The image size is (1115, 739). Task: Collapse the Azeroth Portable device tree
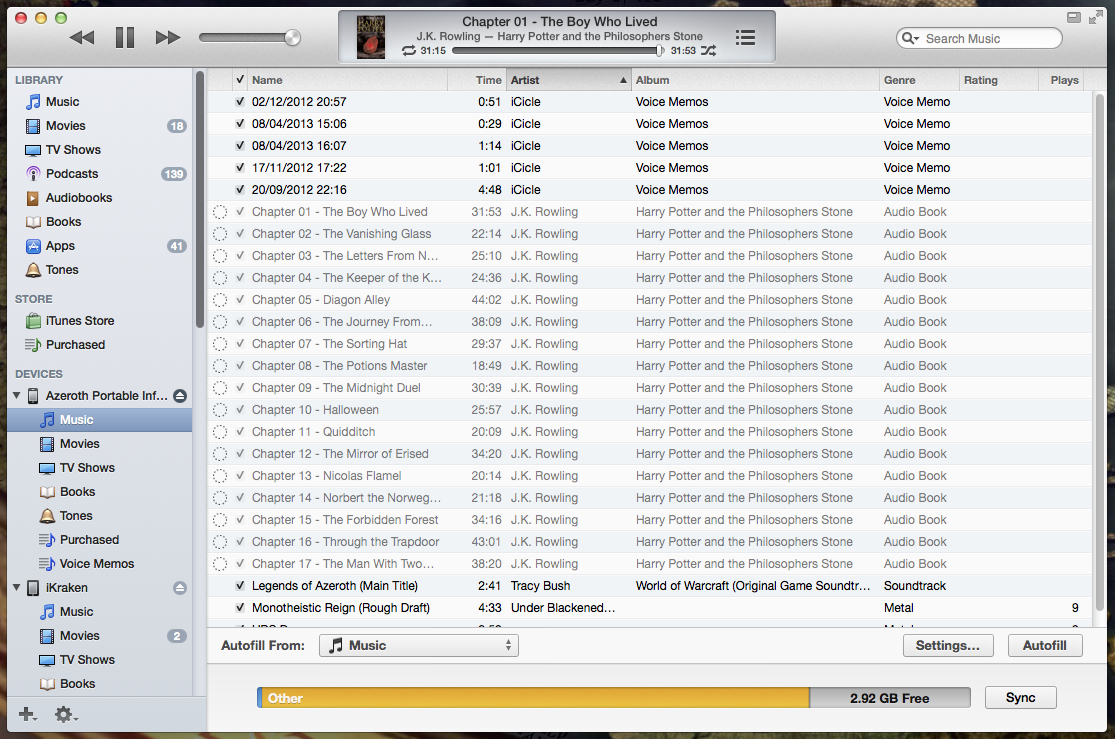point(16,395)
